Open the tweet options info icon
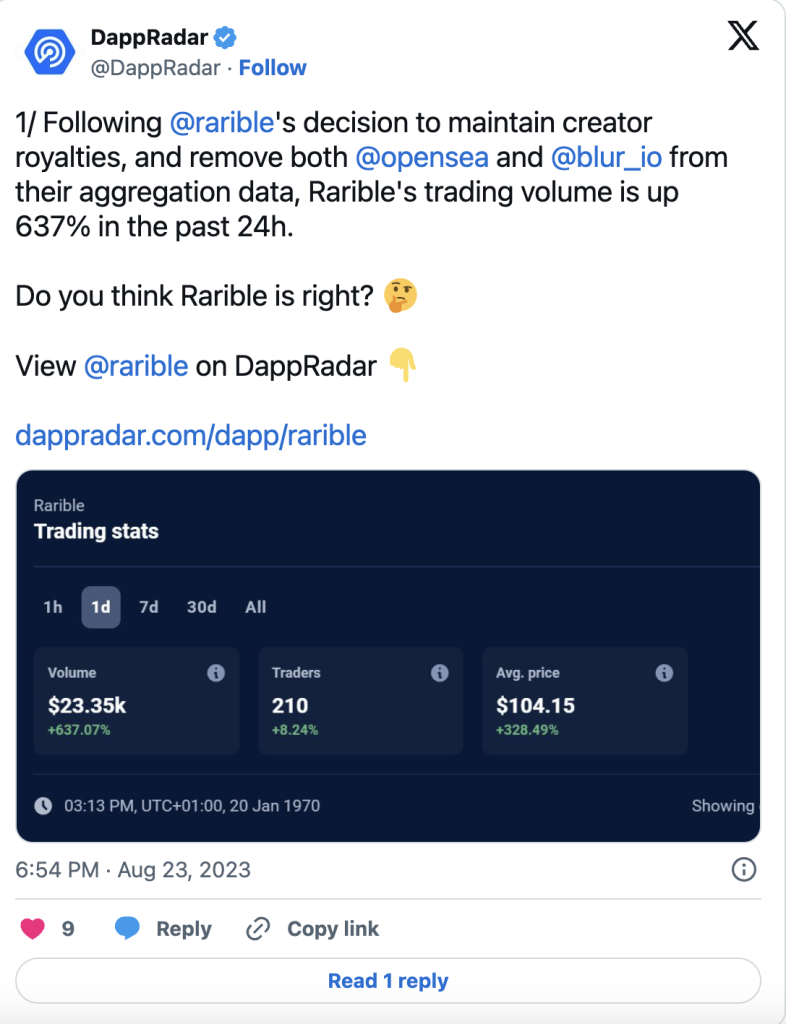 743,870
